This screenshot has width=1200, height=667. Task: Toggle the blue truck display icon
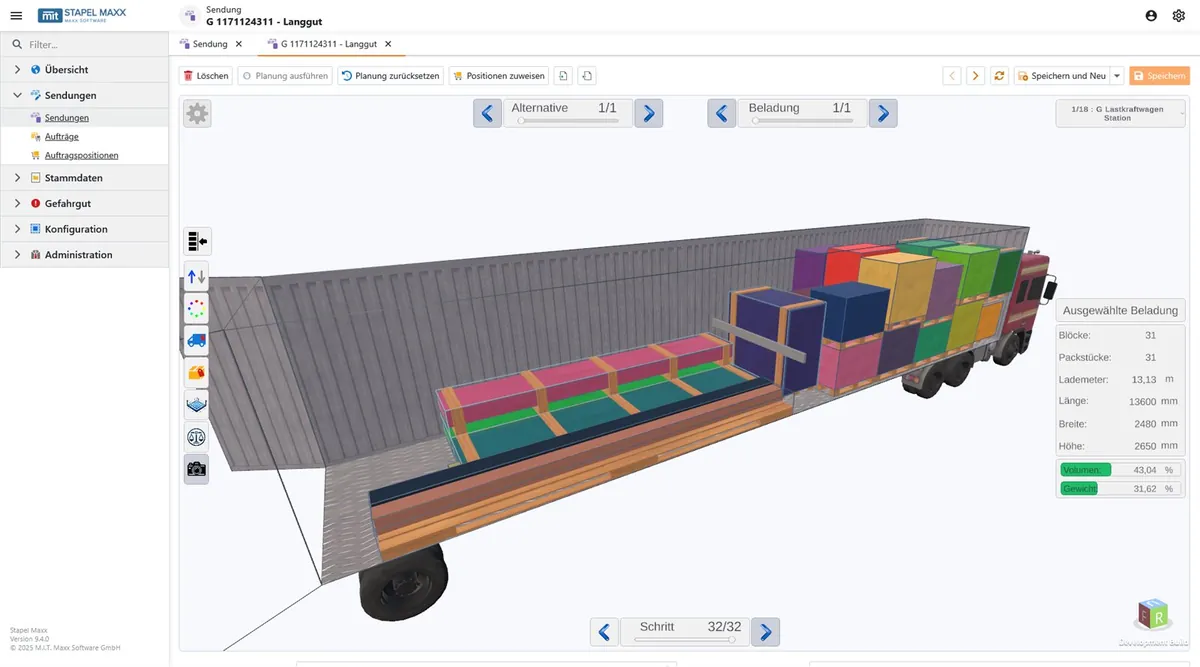[x=197, y=340]
